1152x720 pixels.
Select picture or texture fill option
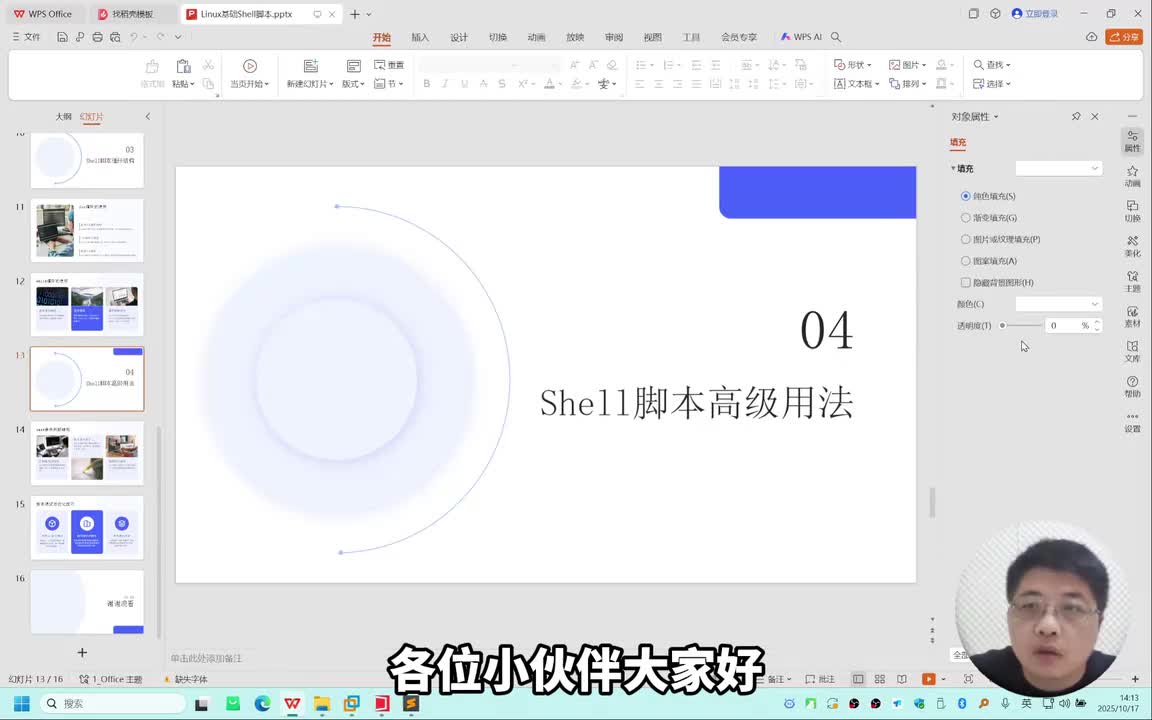[x=965, y=239]
